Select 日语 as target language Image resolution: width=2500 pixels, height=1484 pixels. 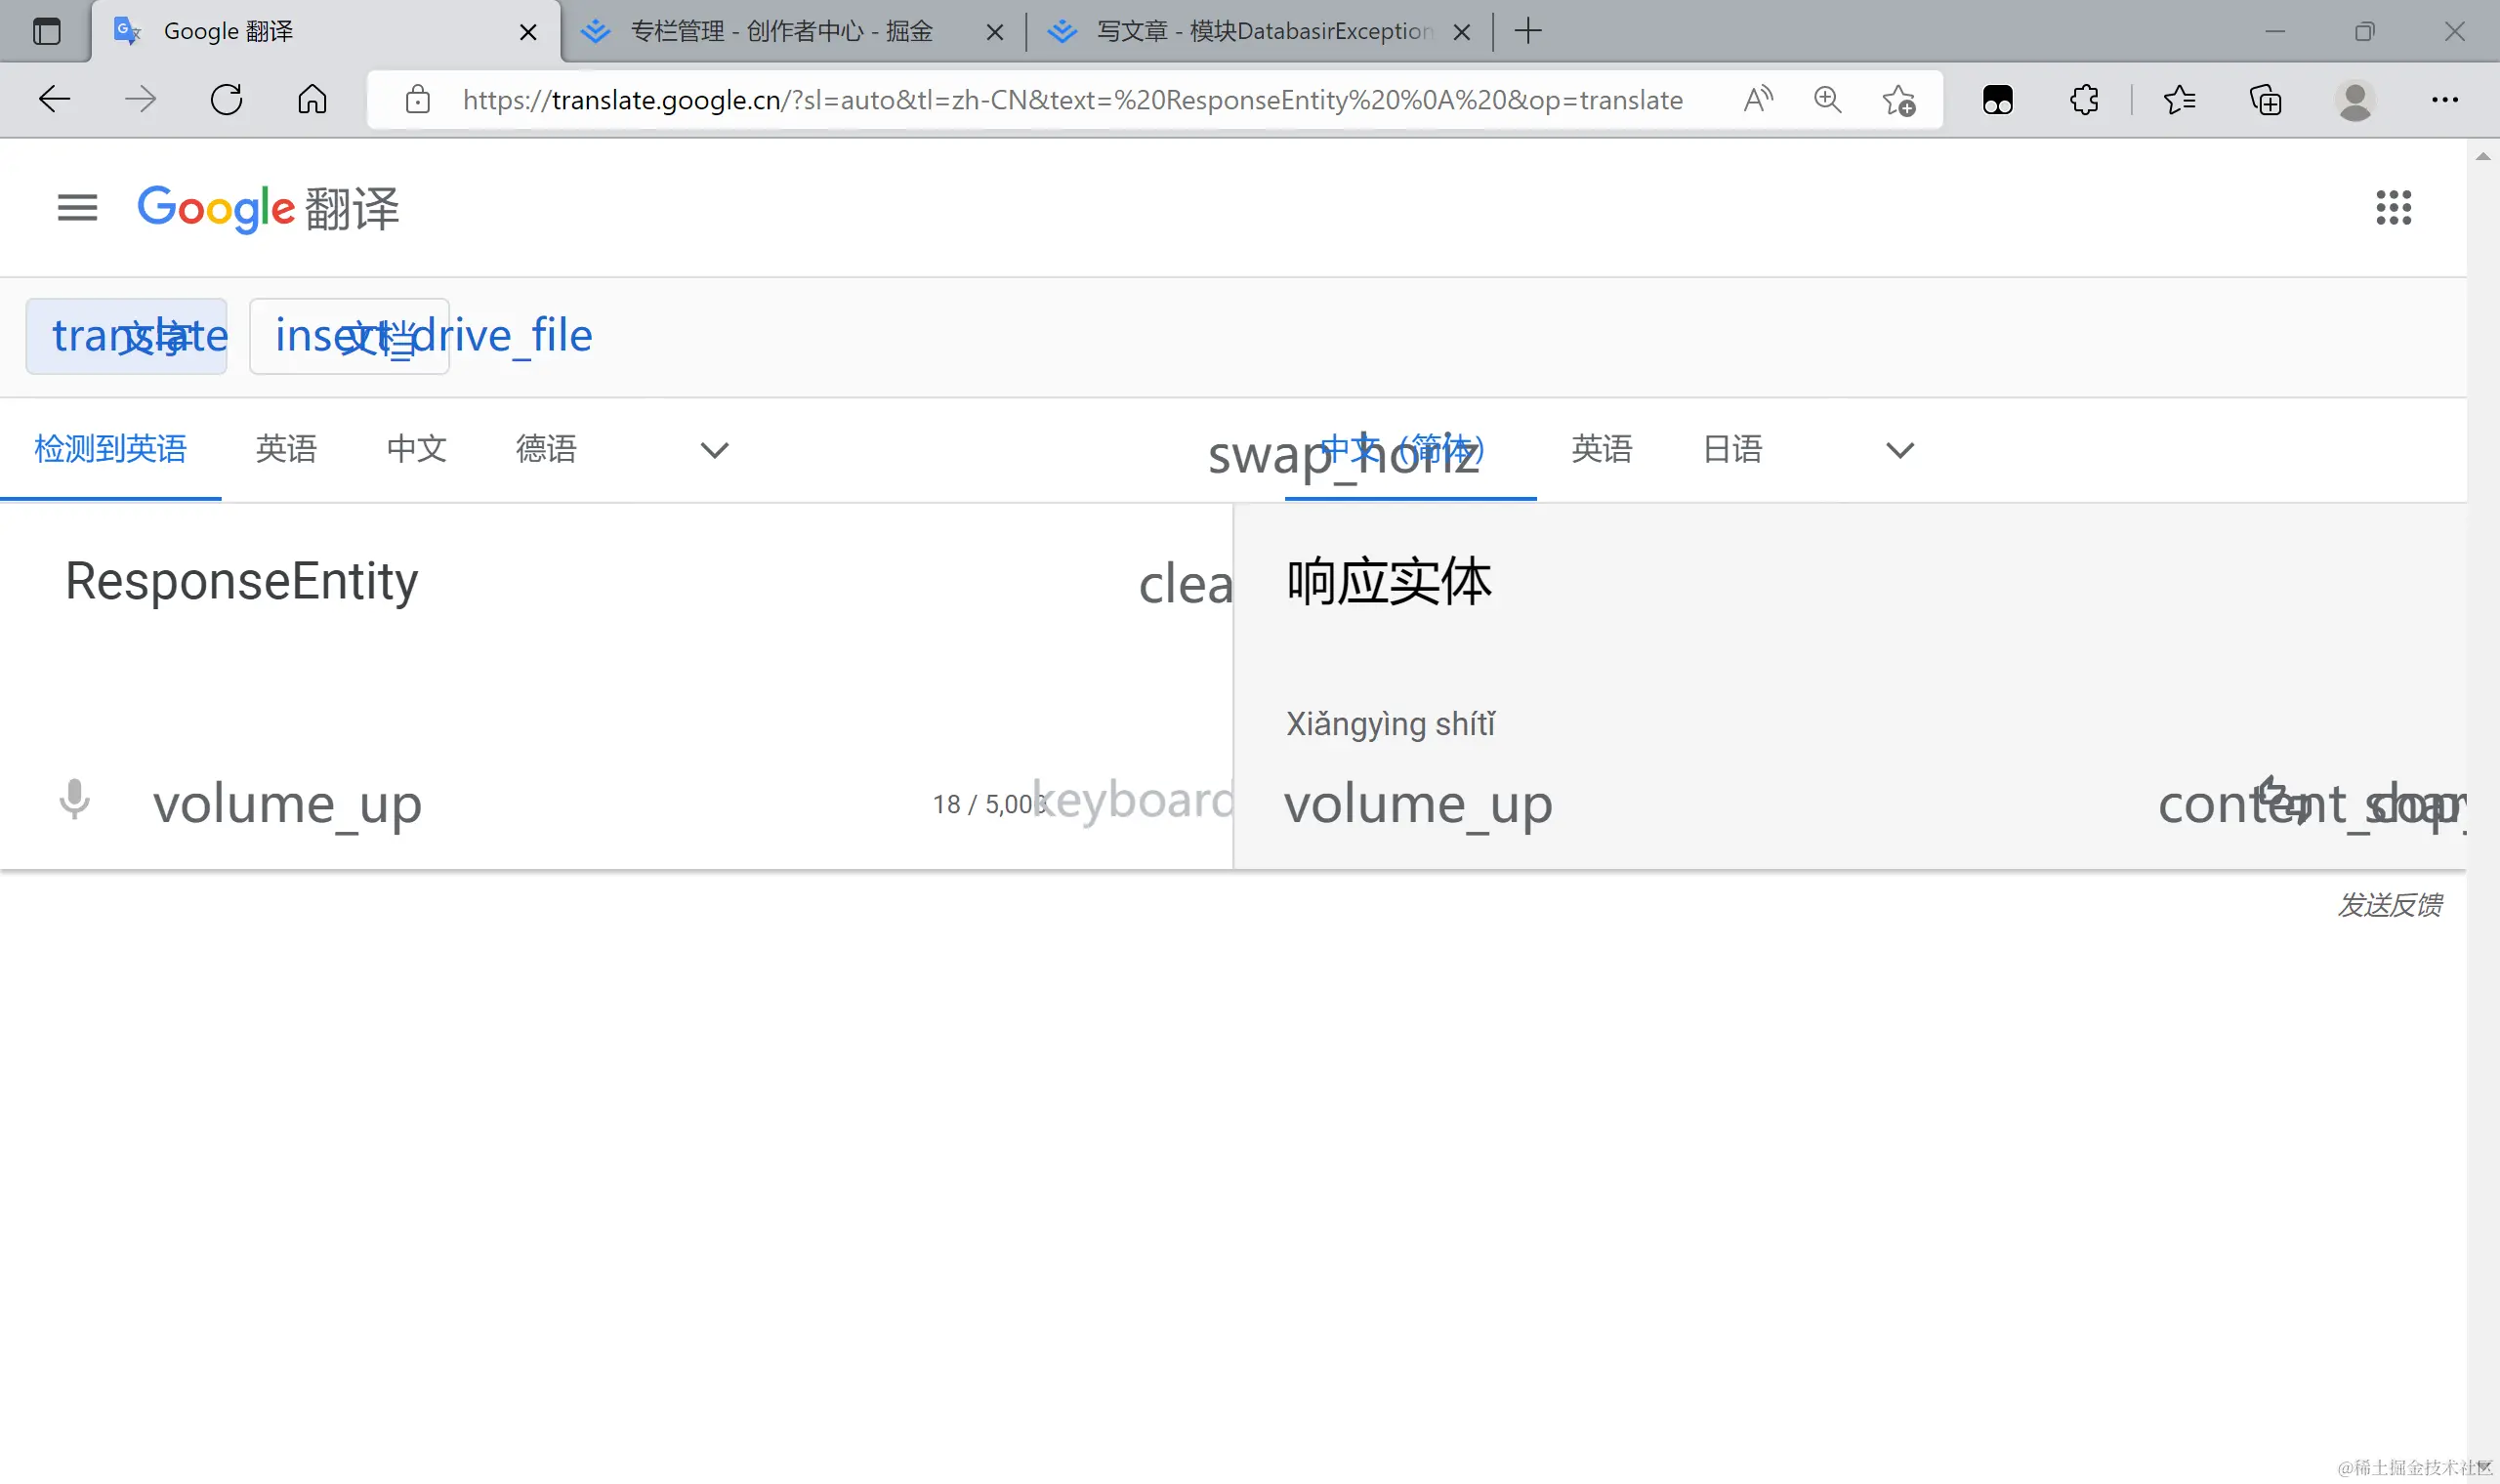tap(1732, 449)
